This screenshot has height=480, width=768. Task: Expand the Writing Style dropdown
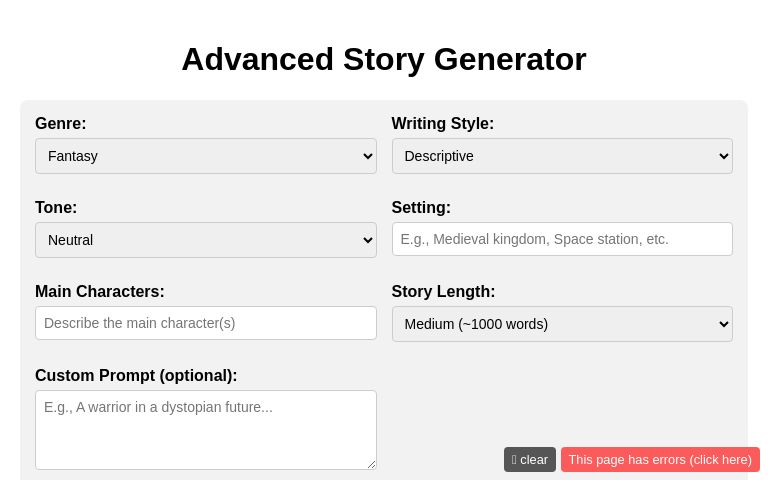point(562,156)
